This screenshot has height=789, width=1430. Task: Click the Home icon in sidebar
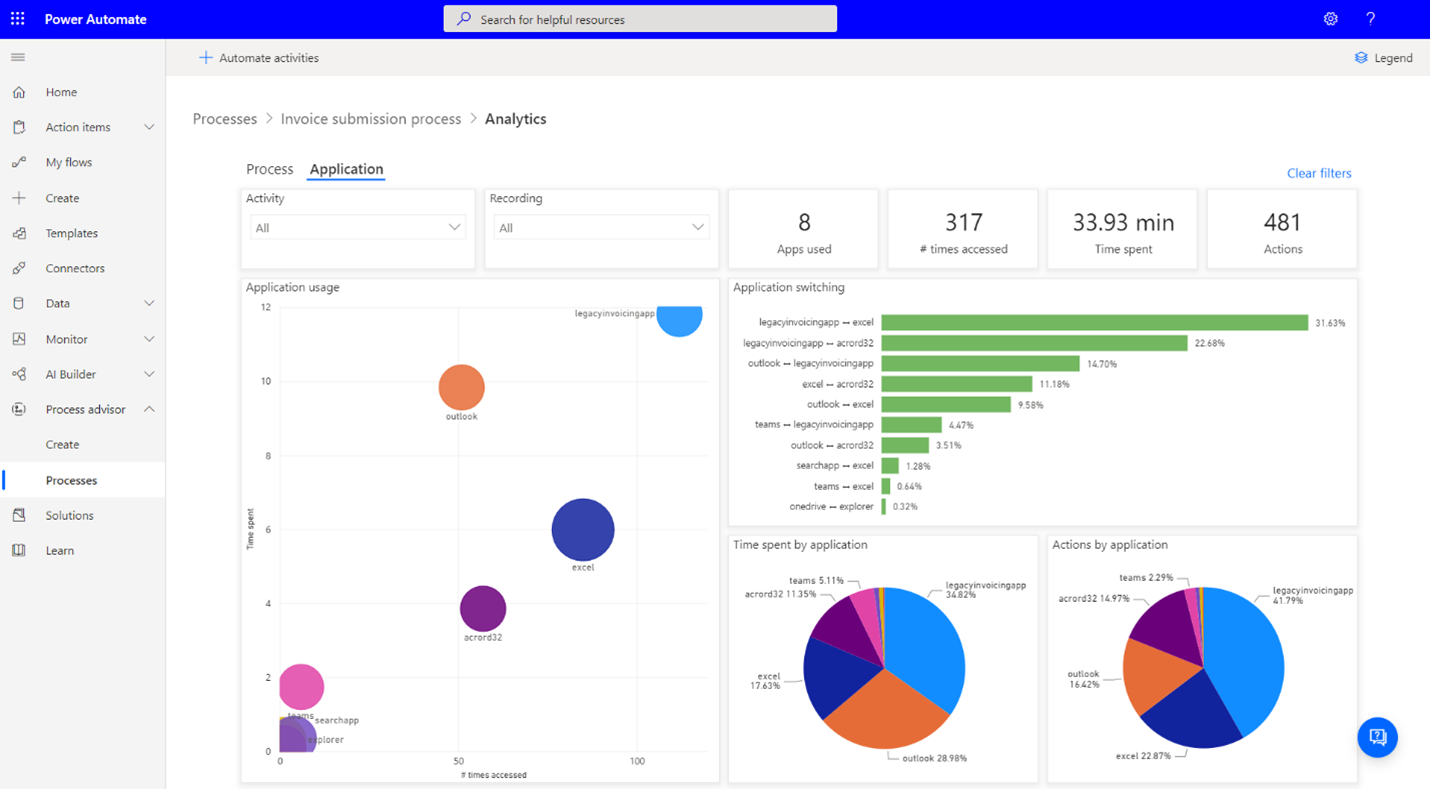coord(19,92)
